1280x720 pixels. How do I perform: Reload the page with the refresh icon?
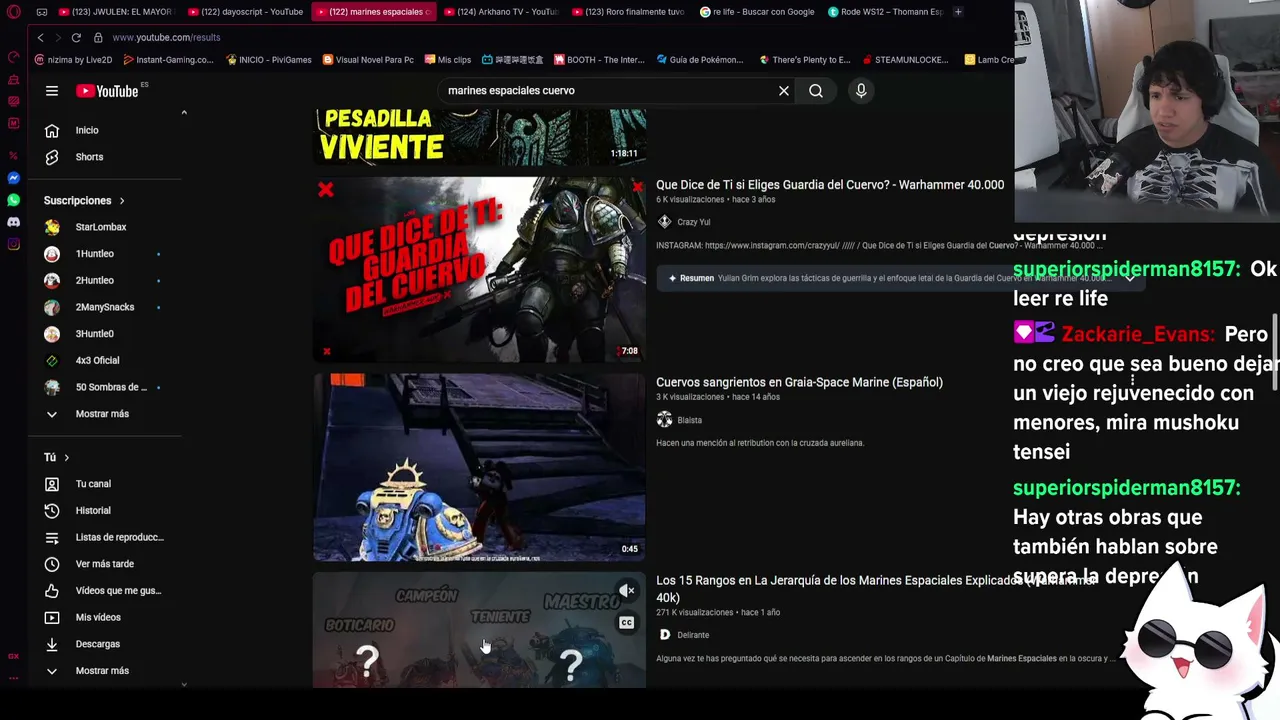(76, 38)
